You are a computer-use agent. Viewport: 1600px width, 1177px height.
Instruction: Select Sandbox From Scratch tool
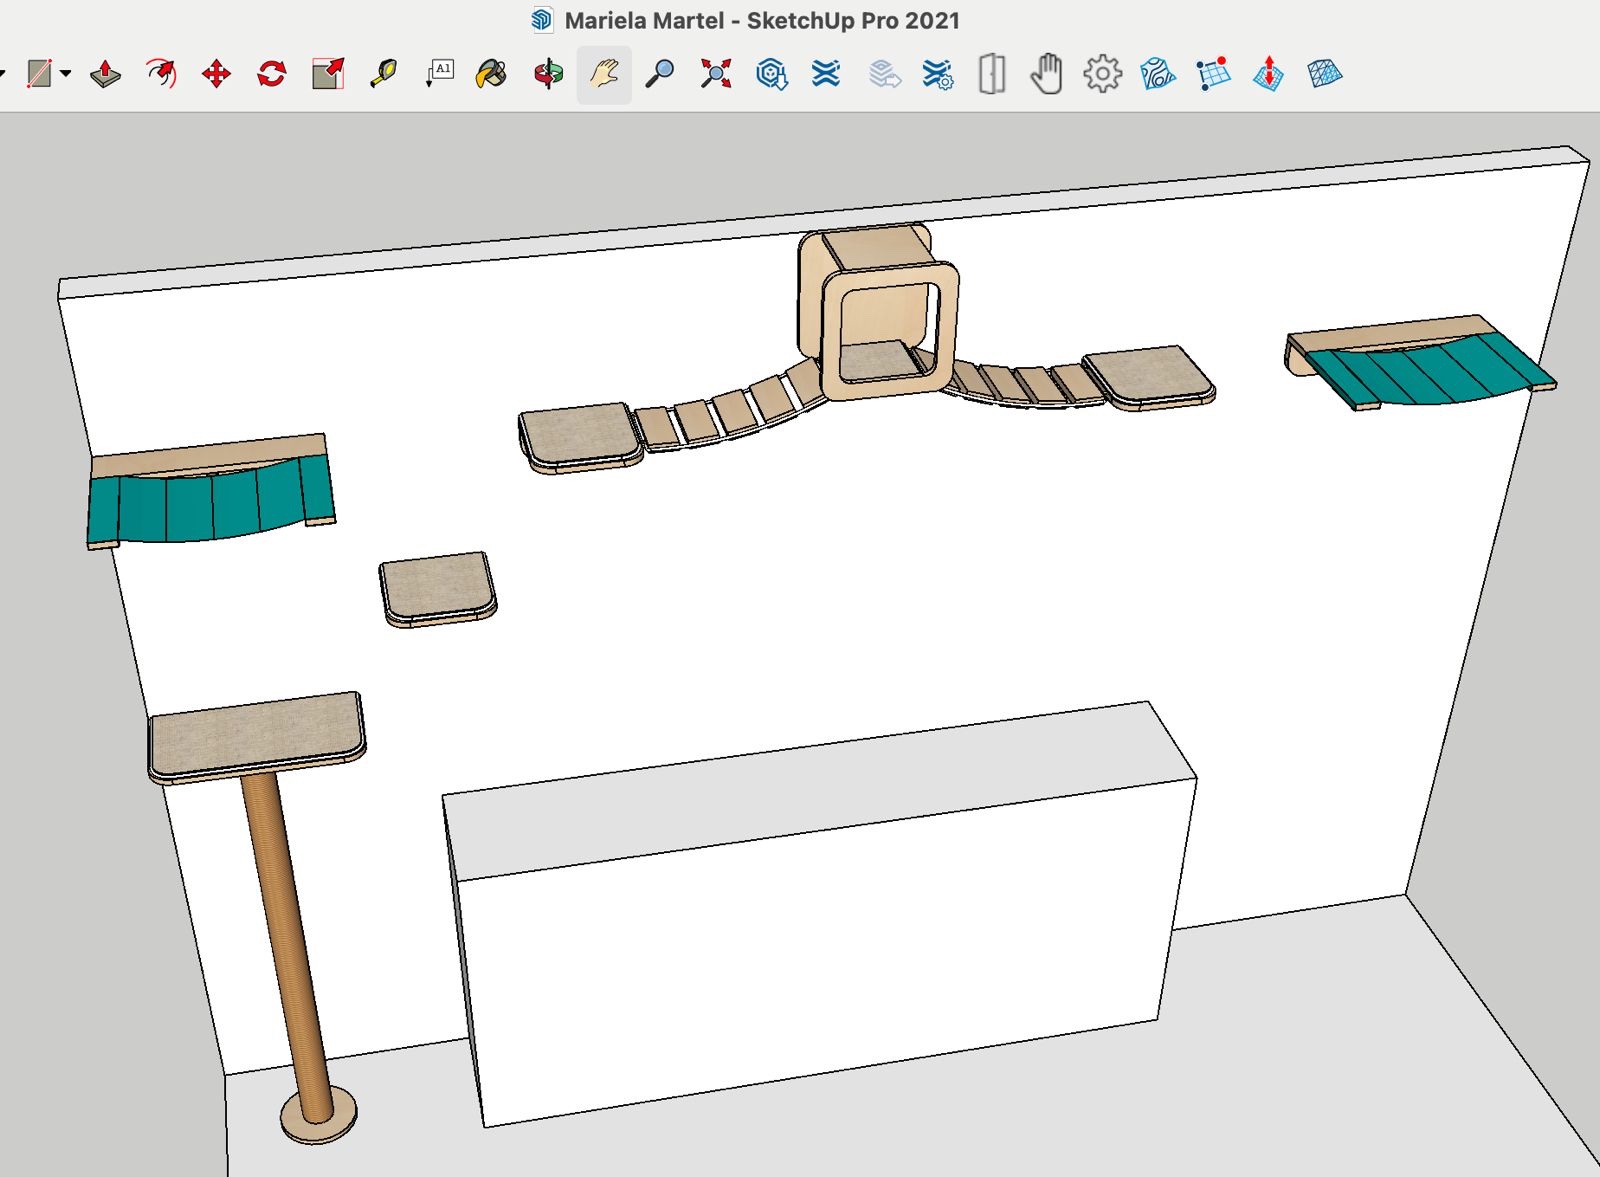1212,74
